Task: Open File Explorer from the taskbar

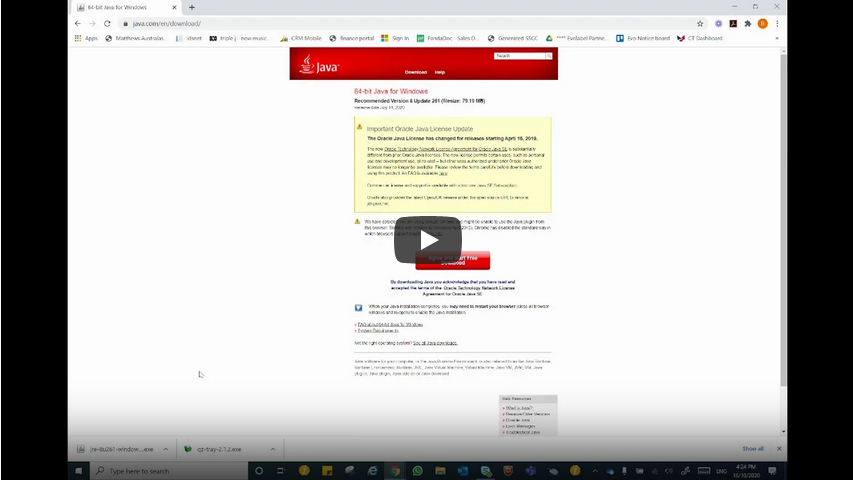Action: (440, 471)
